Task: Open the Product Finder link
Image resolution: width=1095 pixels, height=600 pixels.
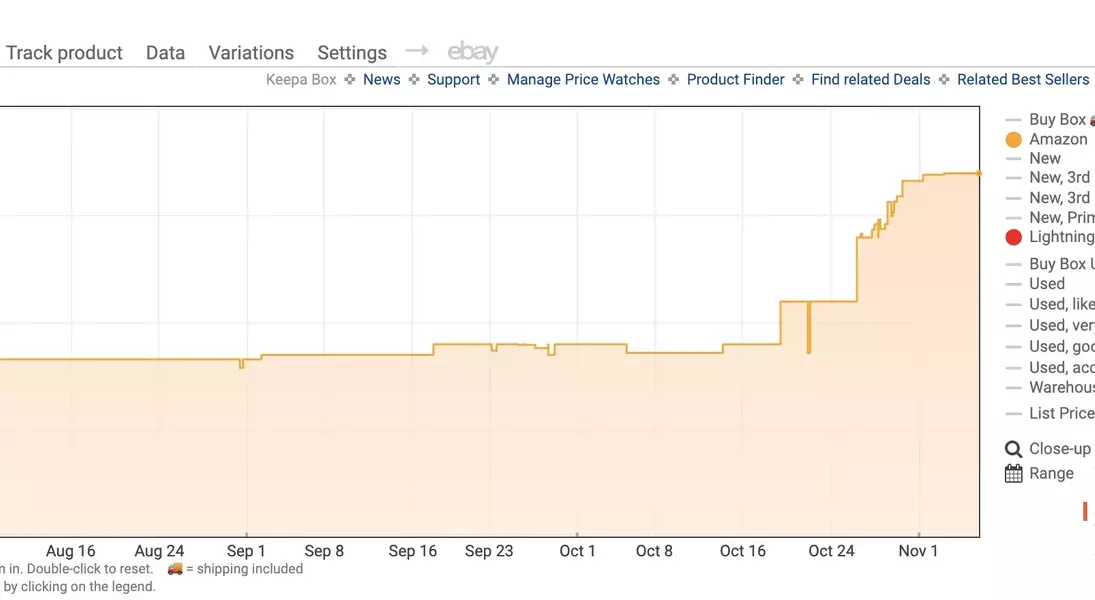Action: 735,80
